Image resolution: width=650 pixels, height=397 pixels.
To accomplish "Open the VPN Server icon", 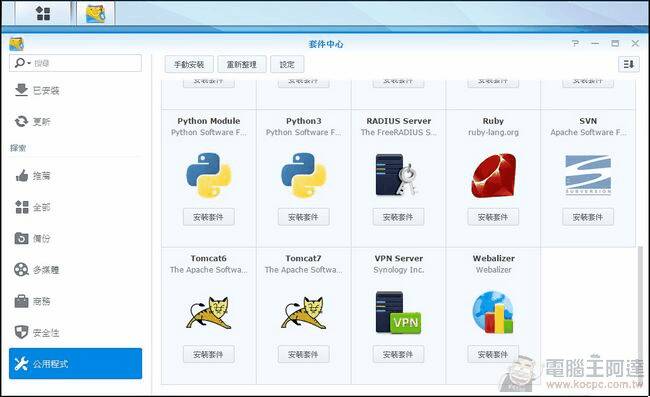I will click(x=398, y=312).
